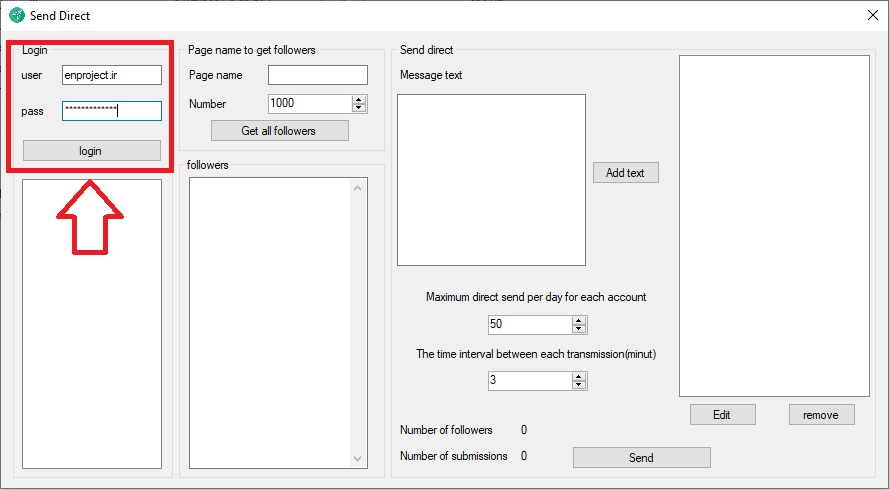
Task: Decrease the Number value with down arrow
Action: click(x=360, y=108)
